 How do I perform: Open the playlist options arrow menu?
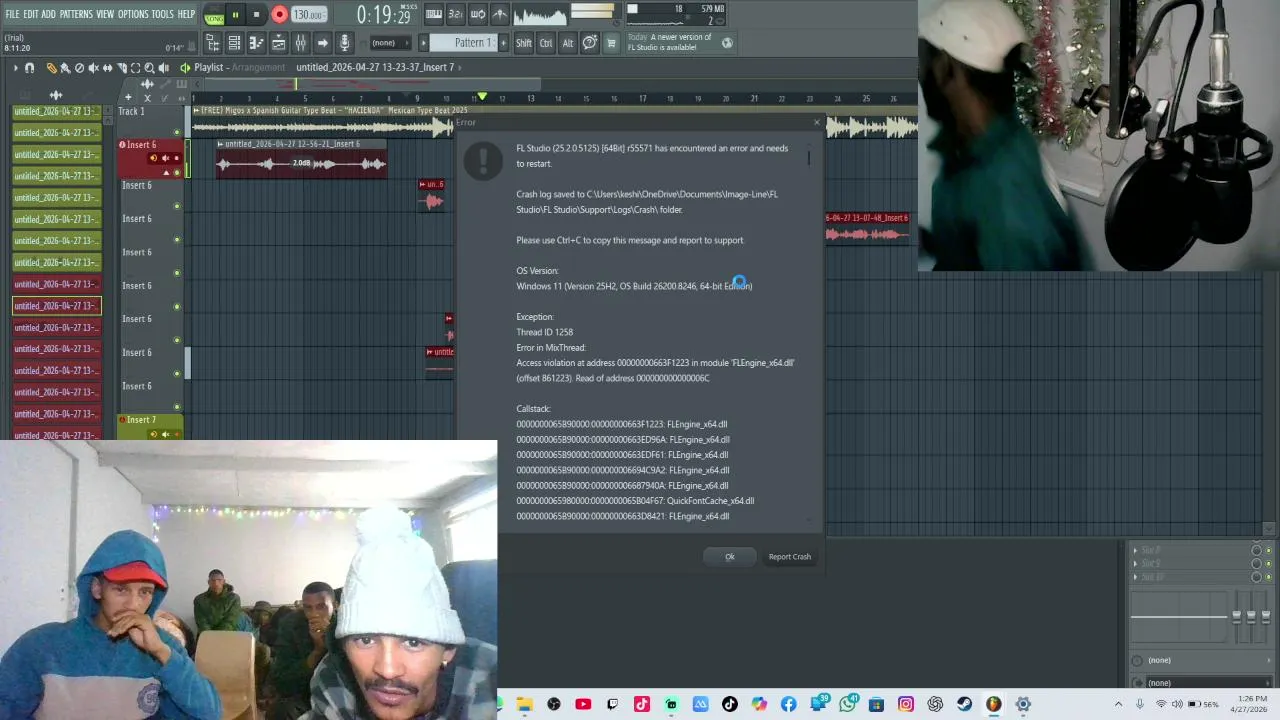[15, 68]
